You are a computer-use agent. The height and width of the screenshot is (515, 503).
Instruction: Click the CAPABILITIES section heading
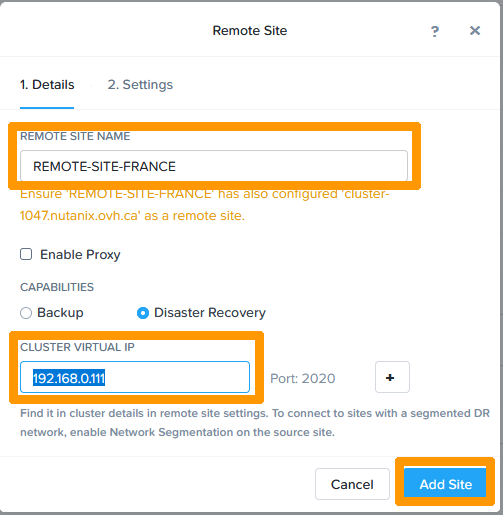(x=57, y=287)
